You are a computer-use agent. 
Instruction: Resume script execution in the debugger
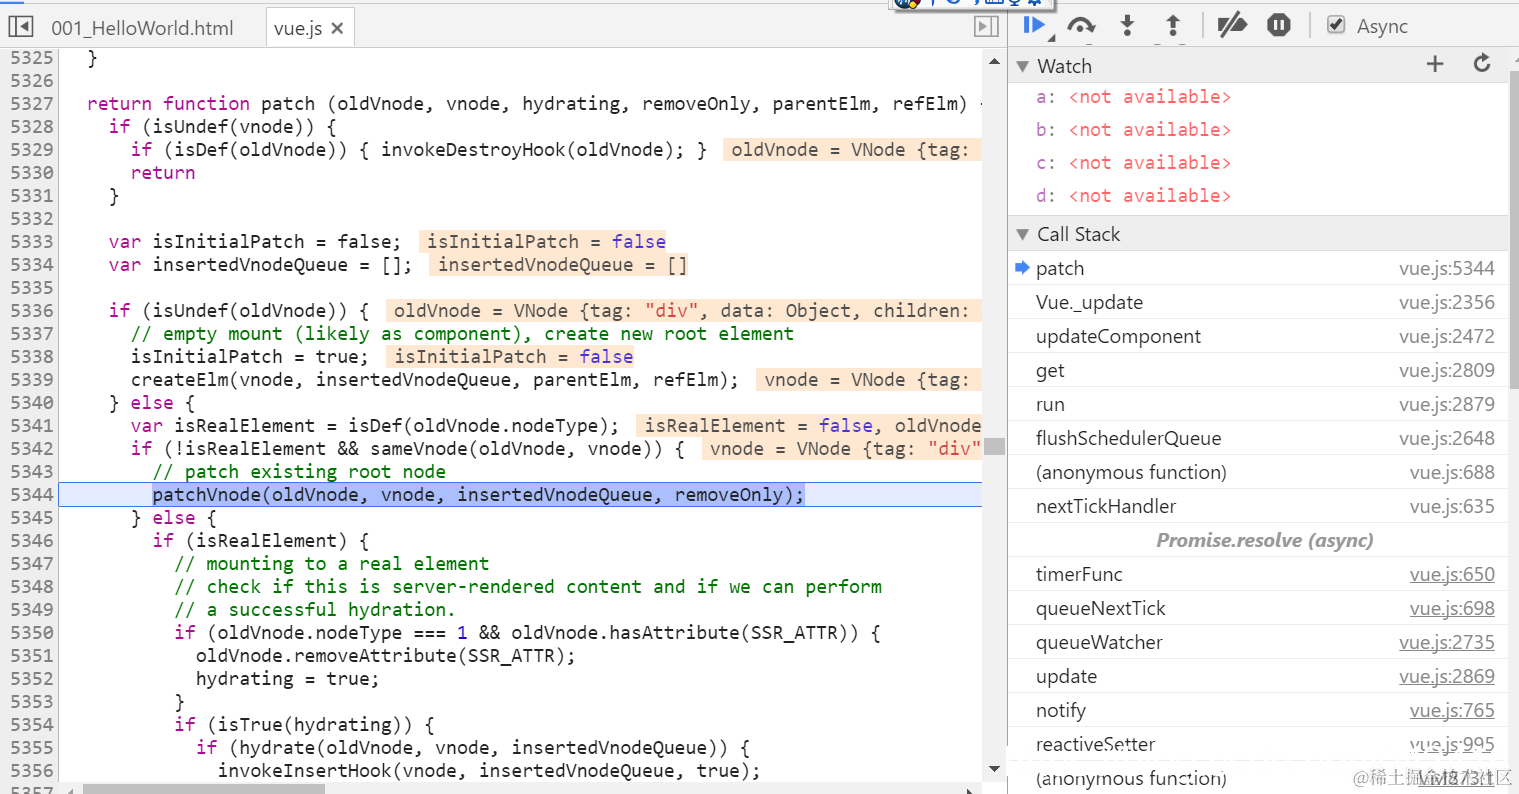coord(1036,25)
